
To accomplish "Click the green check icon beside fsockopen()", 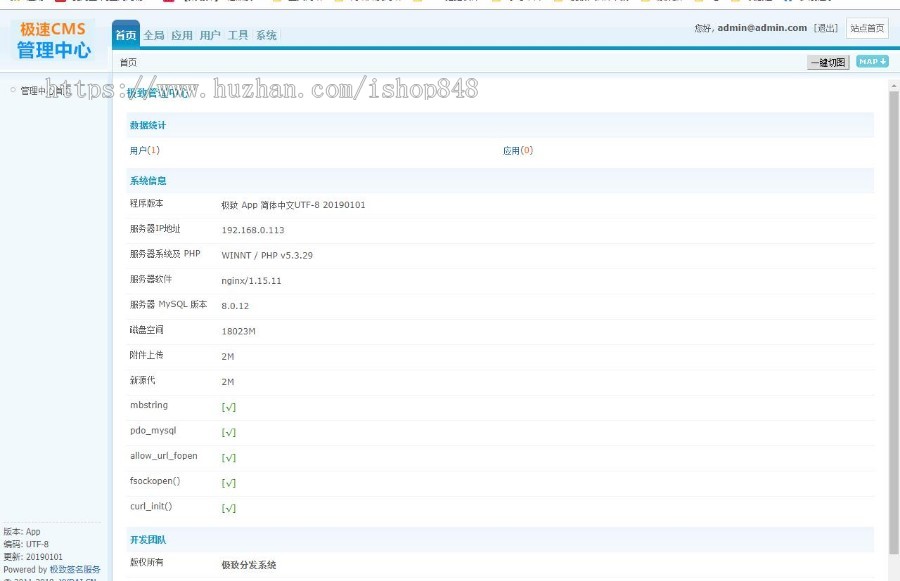I will tap(227, 482).
